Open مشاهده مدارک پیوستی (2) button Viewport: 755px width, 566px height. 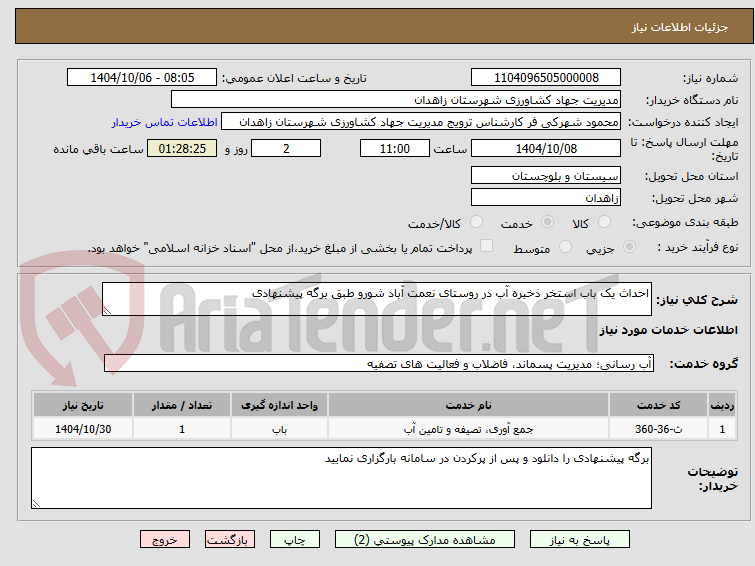coord(425,540)
